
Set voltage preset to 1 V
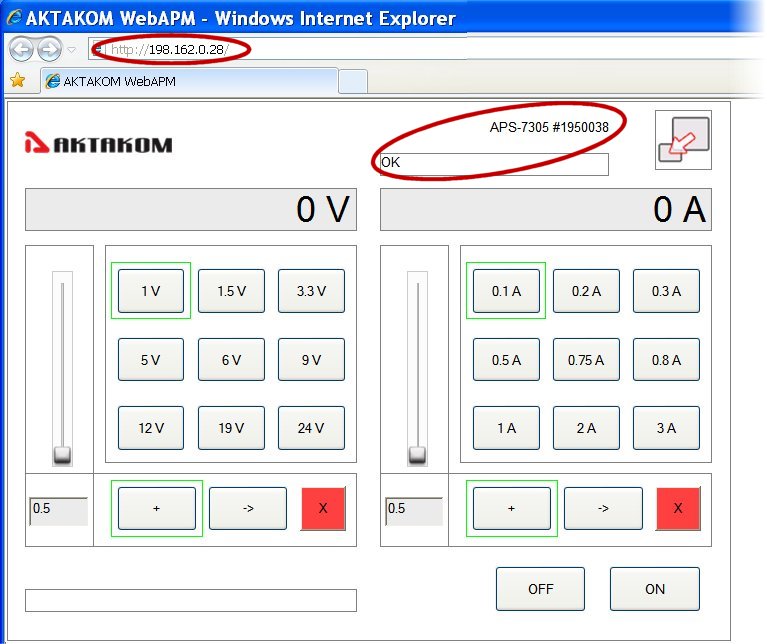click(151, 291)
